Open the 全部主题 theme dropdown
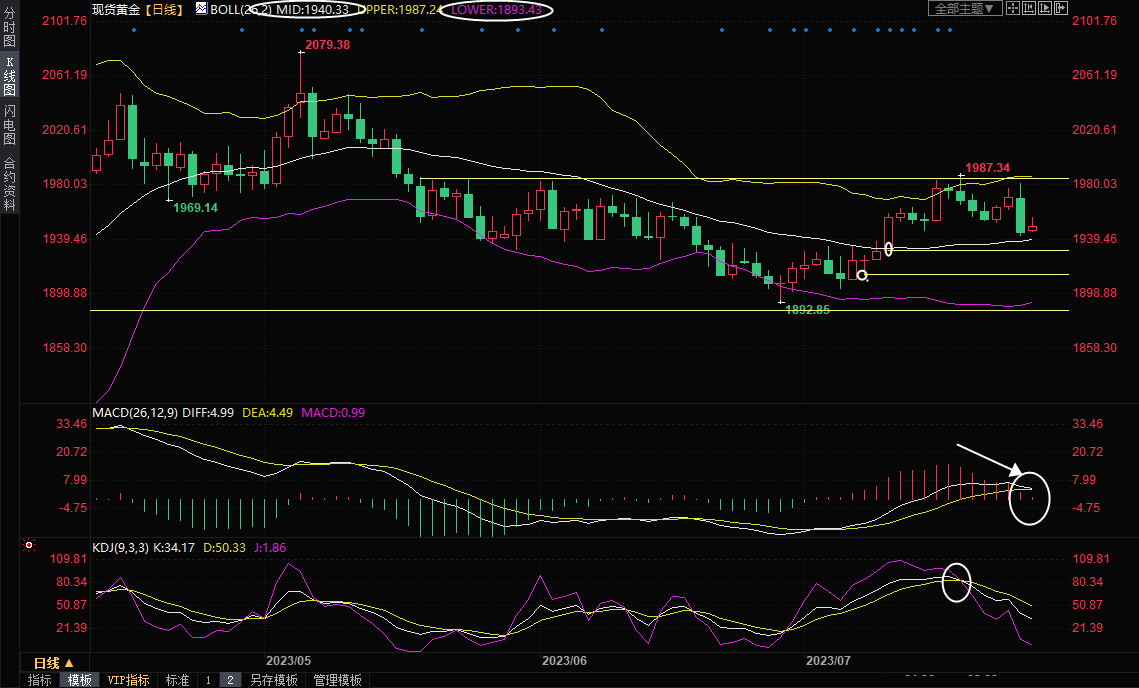Screen dimensions: 1139x688 pos(964,9)
